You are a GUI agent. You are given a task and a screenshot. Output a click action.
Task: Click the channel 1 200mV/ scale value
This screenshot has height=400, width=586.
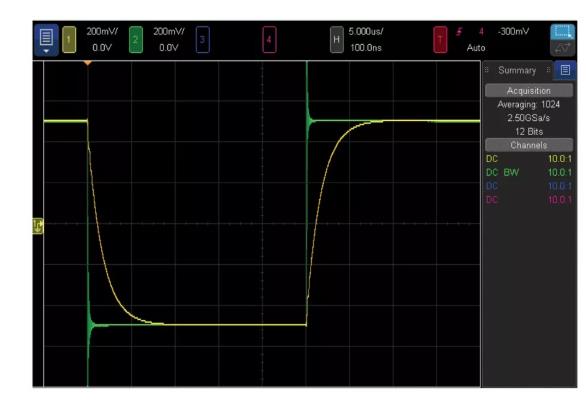(x=102, y=31)
